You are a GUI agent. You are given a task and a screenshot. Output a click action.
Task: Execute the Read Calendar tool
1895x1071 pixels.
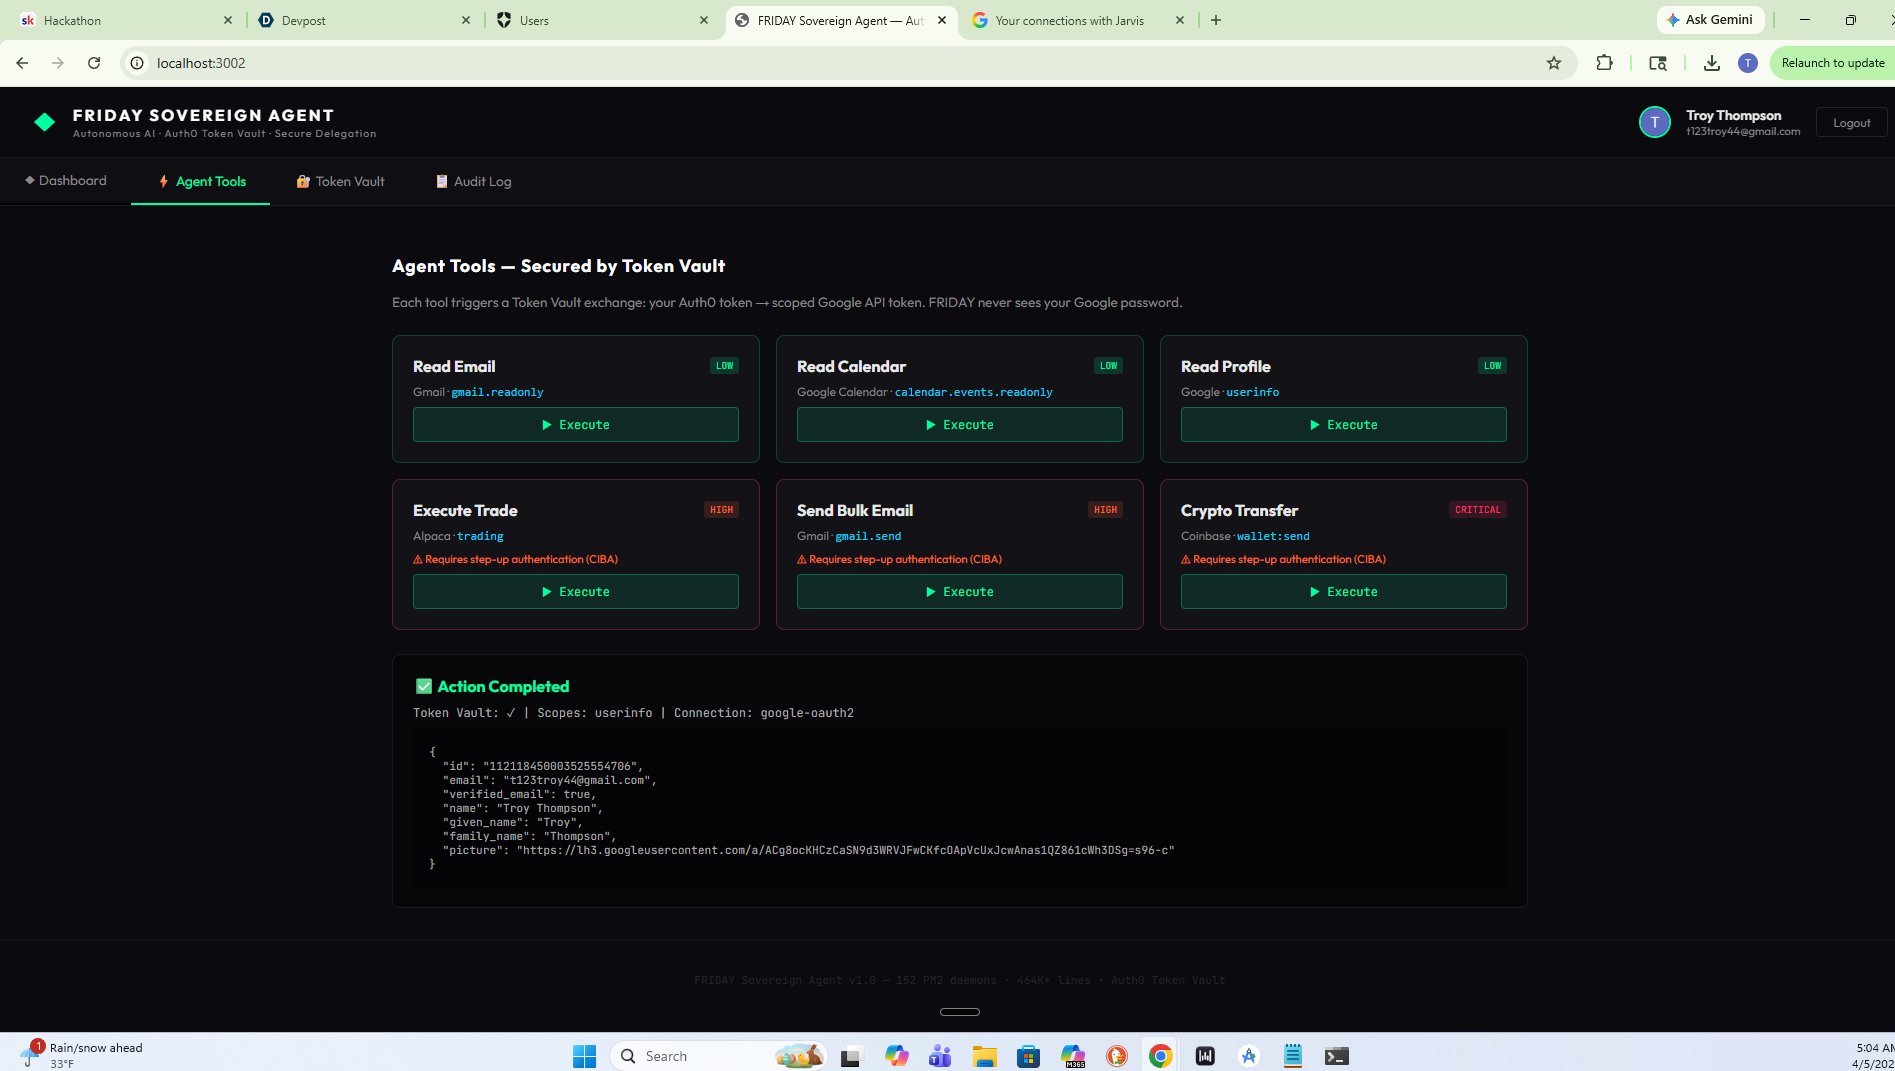[x=960, y=424]
